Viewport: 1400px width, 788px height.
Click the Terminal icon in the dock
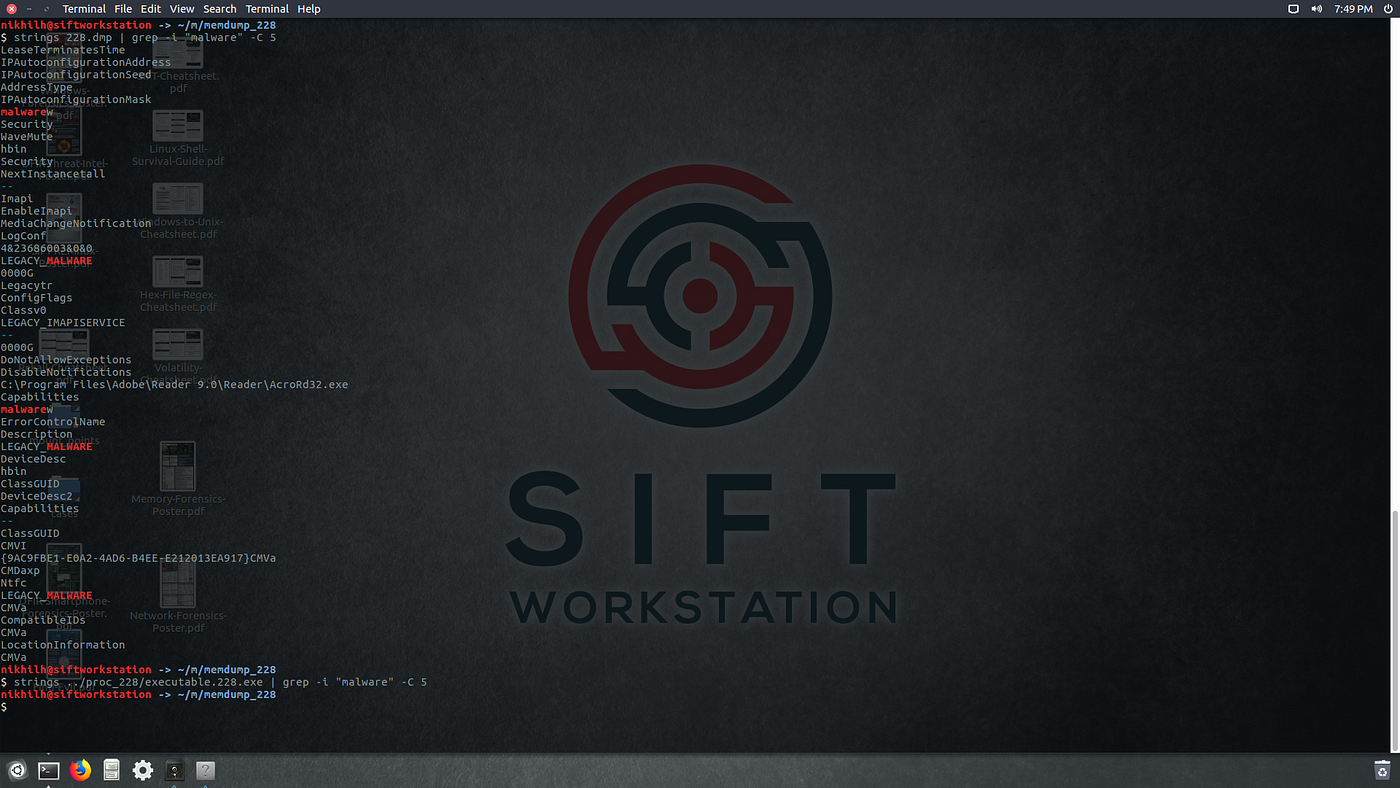[48, 770]
